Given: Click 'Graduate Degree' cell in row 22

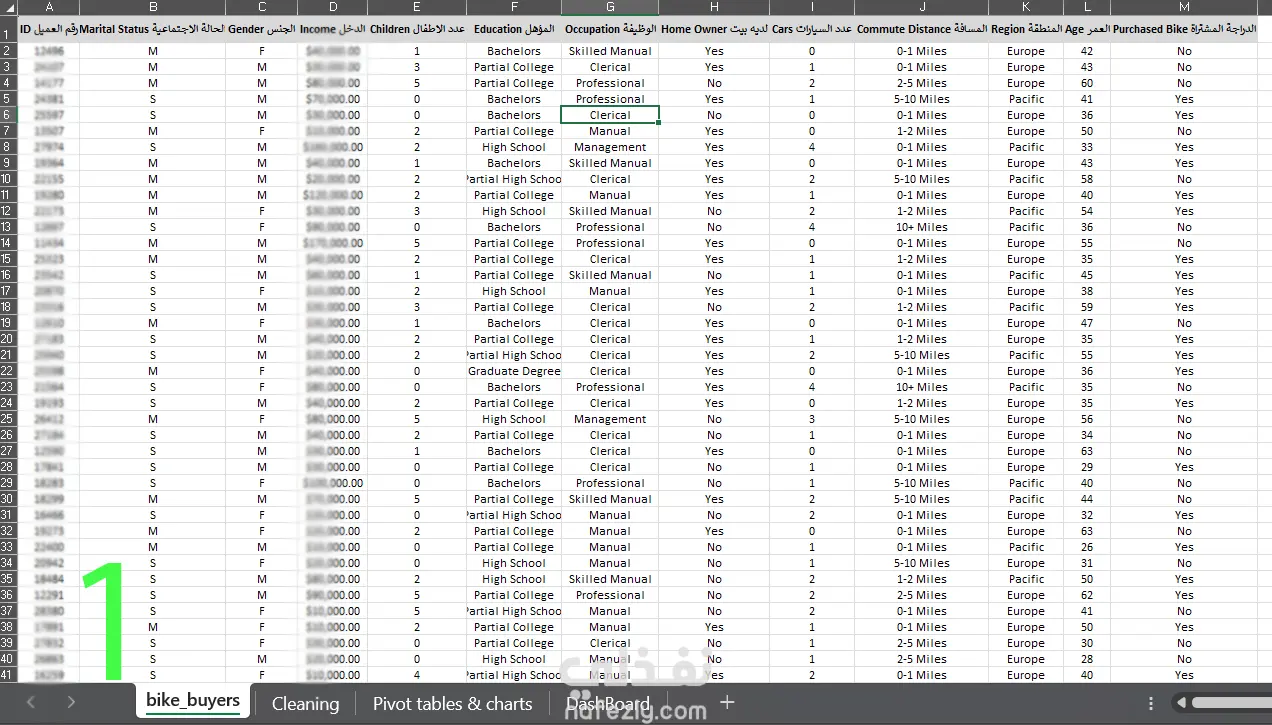Looking at the screenshot, I should (x=514, y=371).
